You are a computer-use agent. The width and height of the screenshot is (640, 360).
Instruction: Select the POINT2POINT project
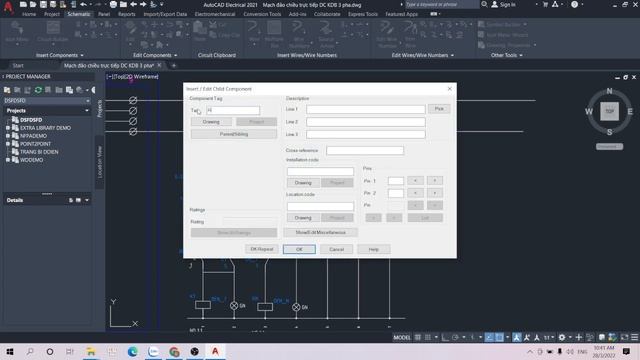36,144
